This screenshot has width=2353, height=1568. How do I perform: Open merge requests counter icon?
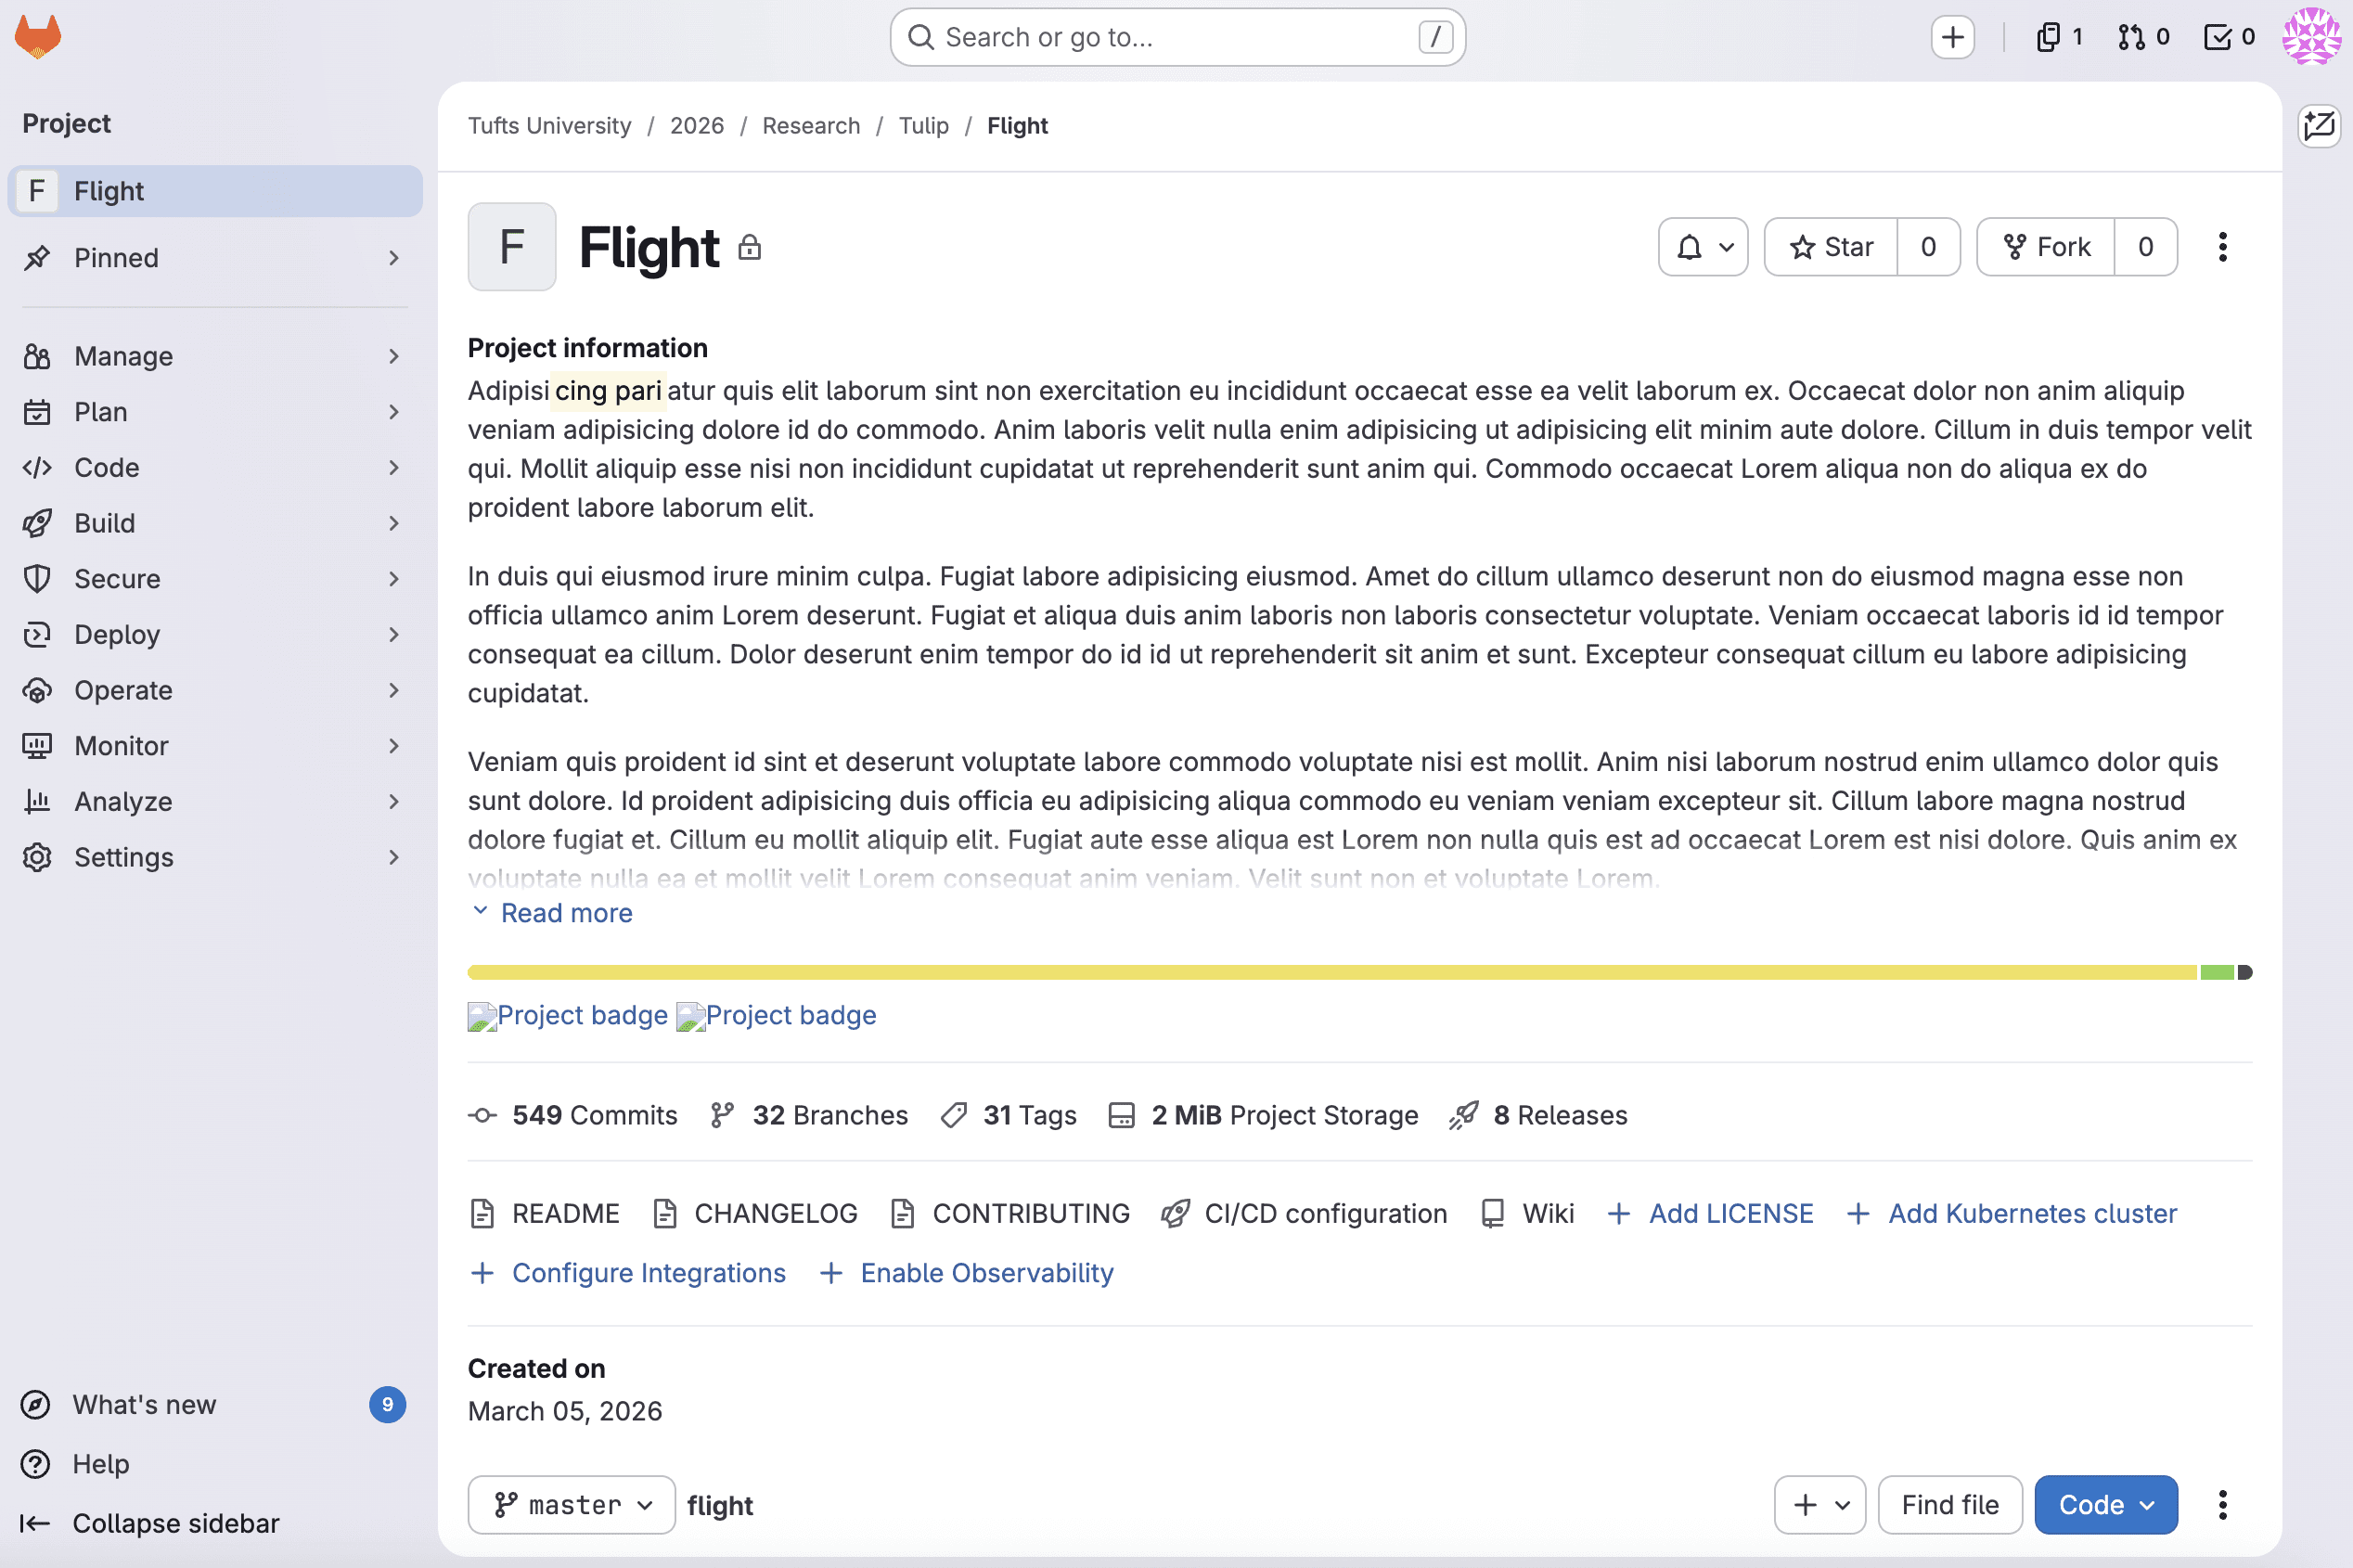pyautogui.click(x=2143, y=37)
